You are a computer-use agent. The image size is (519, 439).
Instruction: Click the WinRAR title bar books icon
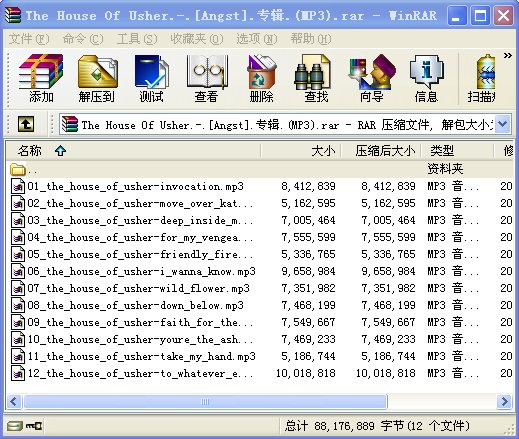[13, 15]
